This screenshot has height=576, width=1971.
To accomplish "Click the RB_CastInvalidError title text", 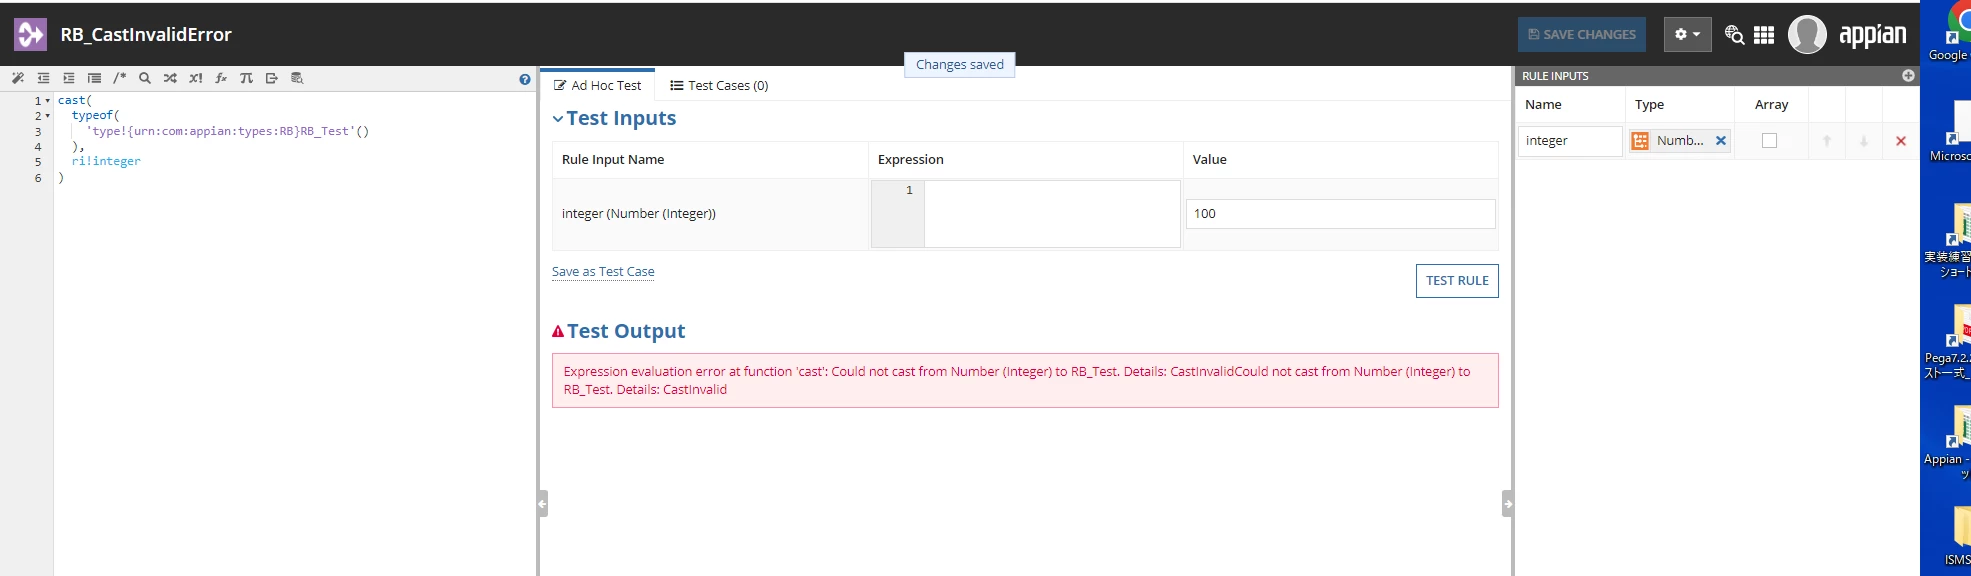I will [146, 35].
